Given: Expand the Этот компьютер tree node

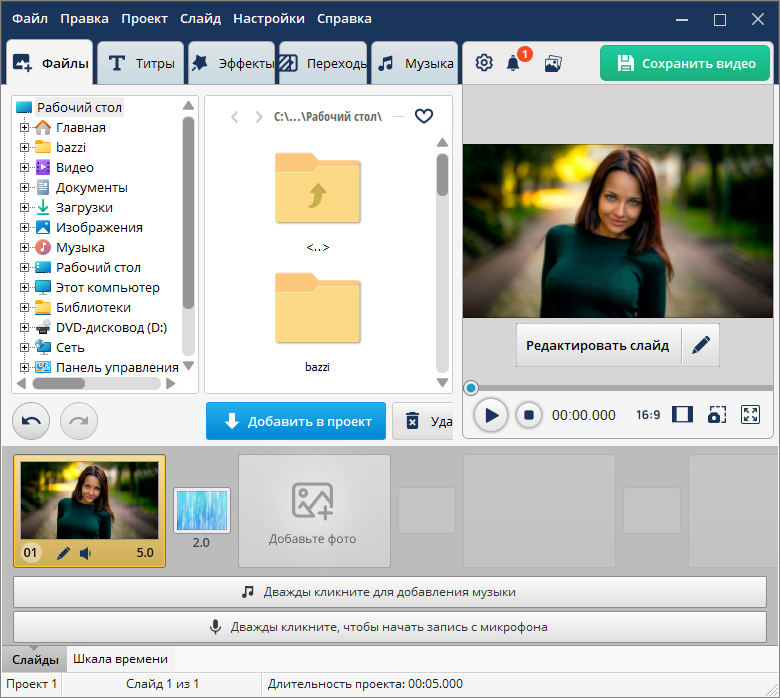Looking at the screenshot, I should (x=25, y=288).
